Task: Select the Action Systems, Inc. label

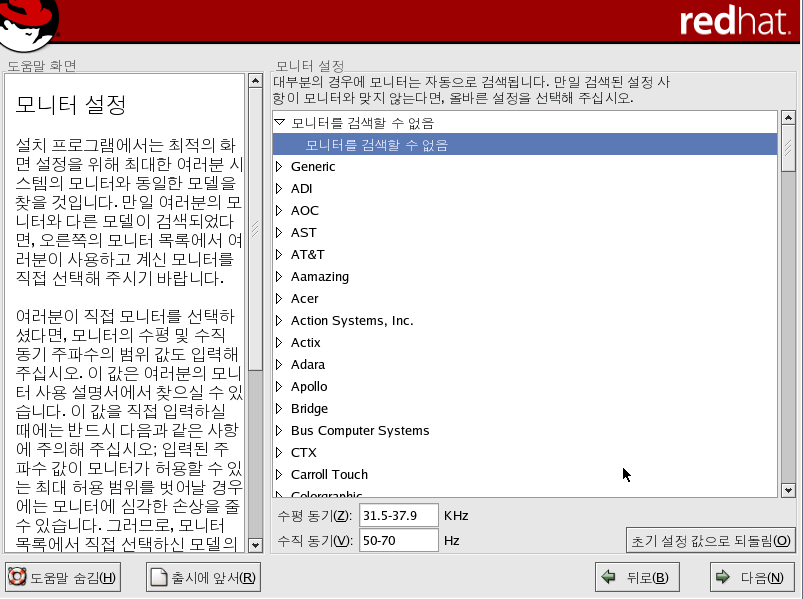Action: [352, 320]
